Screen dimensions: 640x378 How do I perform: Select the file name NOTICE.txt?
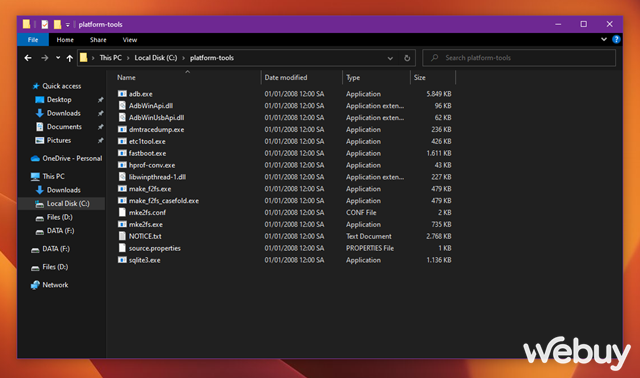145,236
